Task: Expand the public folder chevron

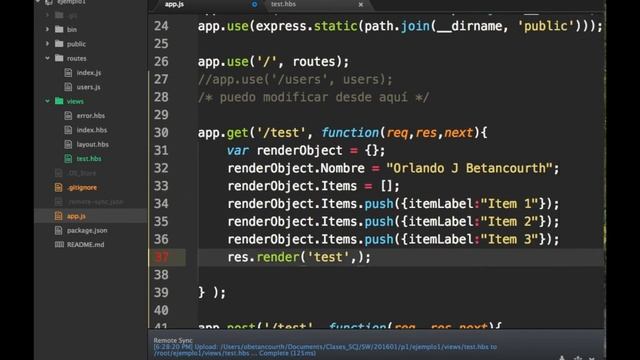Action: (47, 44)
